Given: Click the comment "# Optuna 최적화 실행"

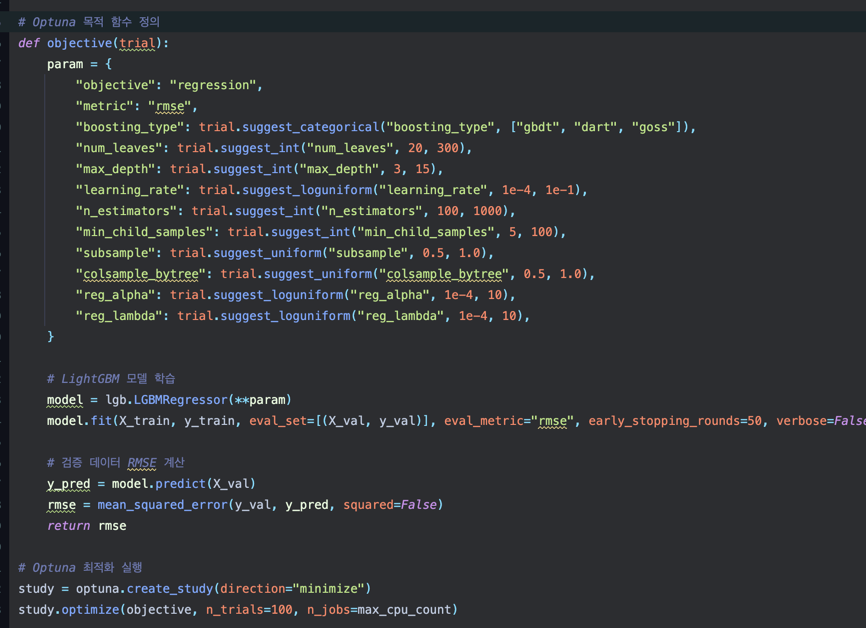Looking at the screenshot, I should [80, 568].
